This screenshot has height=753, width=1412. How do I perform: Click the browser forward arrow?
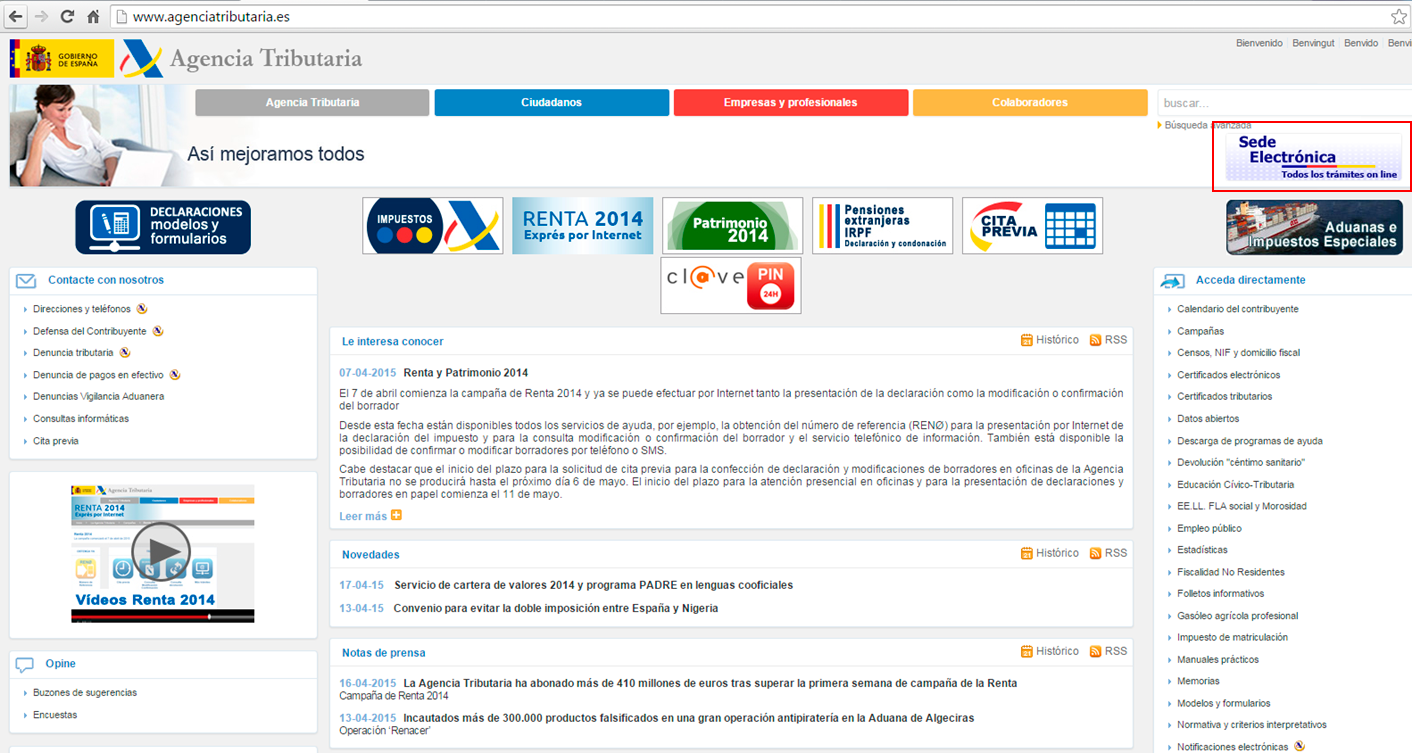point(41,17)
